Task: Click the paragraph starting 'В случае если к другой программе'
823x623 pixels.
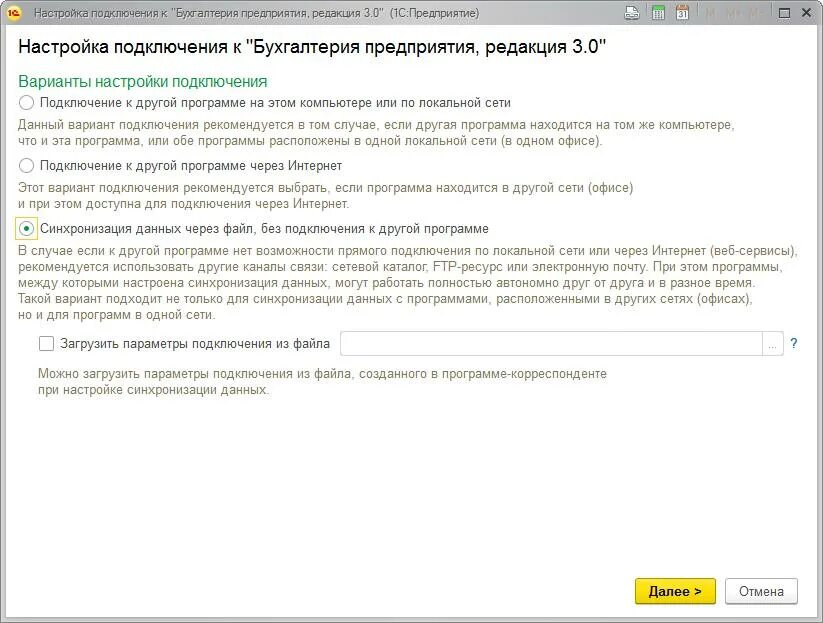Action: coord(408,283)
